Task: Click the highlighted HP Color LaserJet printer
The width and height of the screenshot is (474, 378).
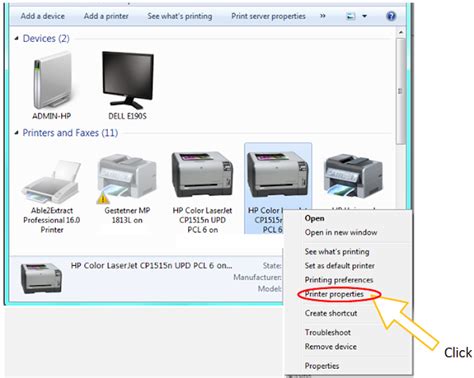Action: click(278, 174)
